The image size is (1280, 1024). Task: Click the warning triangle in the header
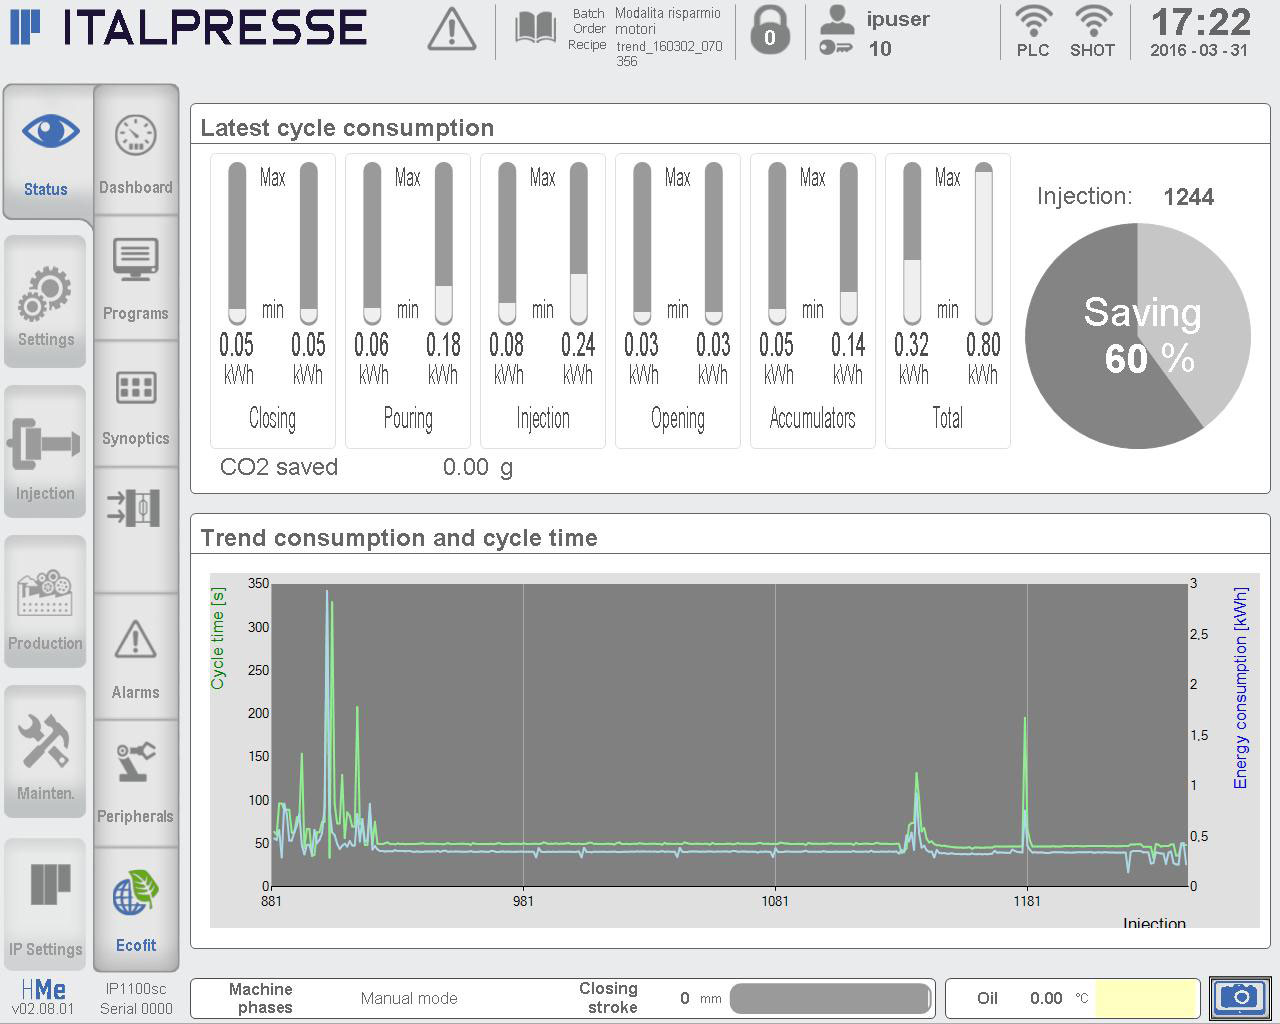tap(450, 30)
